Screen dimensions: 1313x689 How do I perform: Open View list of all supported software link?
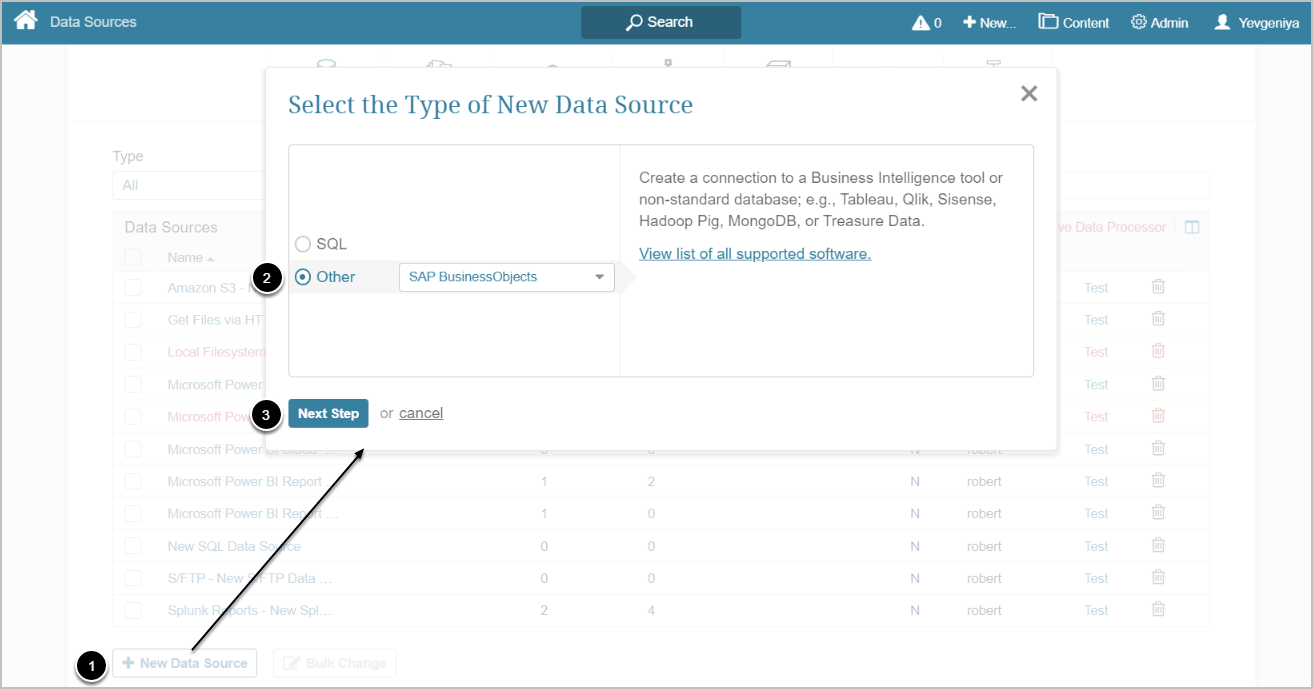pos(754,254)
